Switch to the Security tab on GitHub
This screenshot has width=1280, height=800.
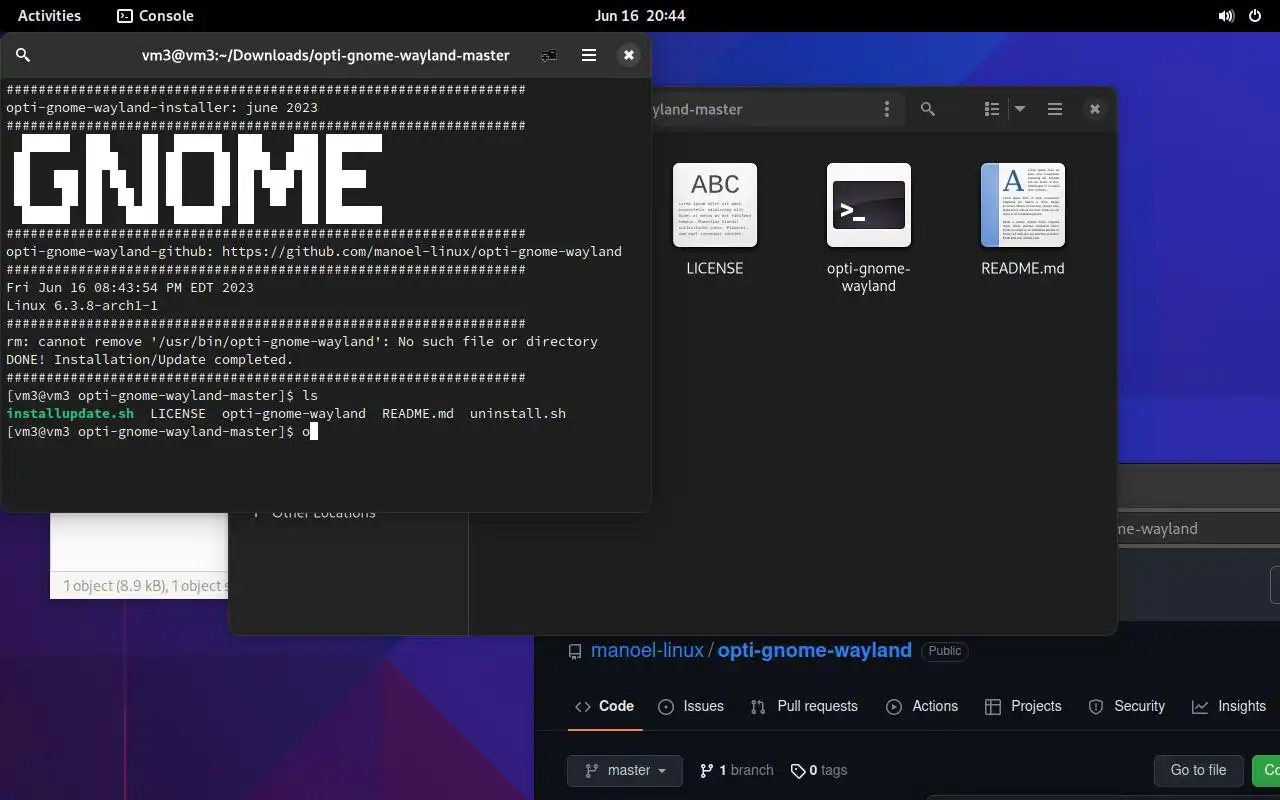[x=1127, y=706]
